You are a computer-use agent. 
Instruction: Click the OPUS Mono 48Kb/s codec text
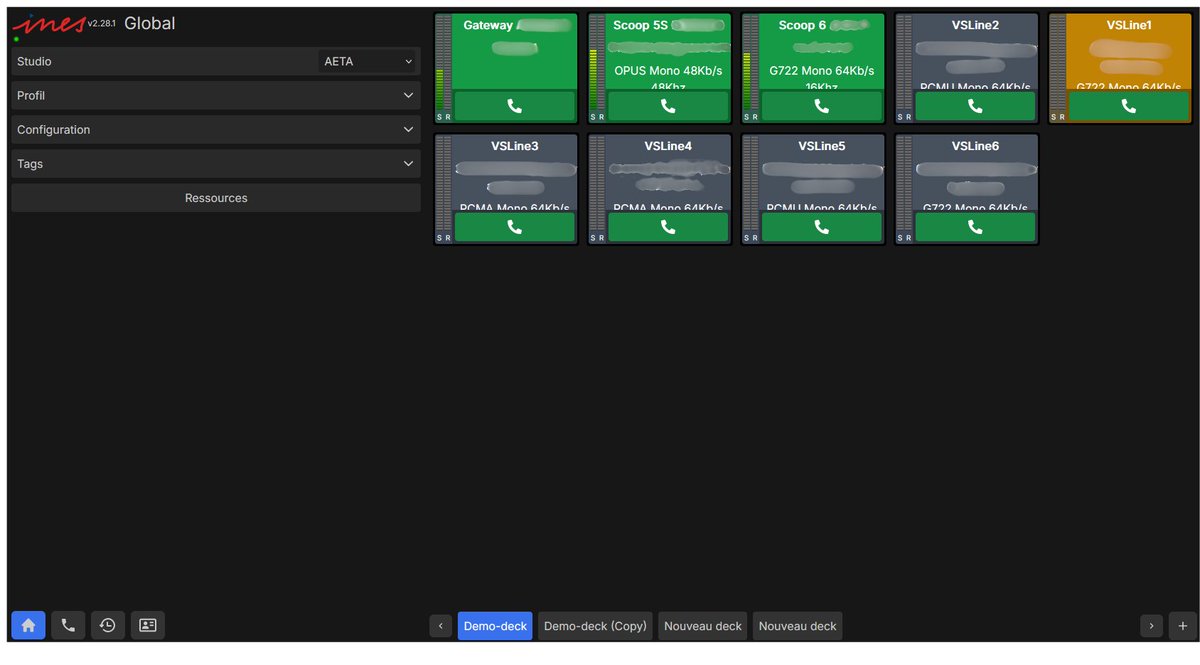pos(668,71)
